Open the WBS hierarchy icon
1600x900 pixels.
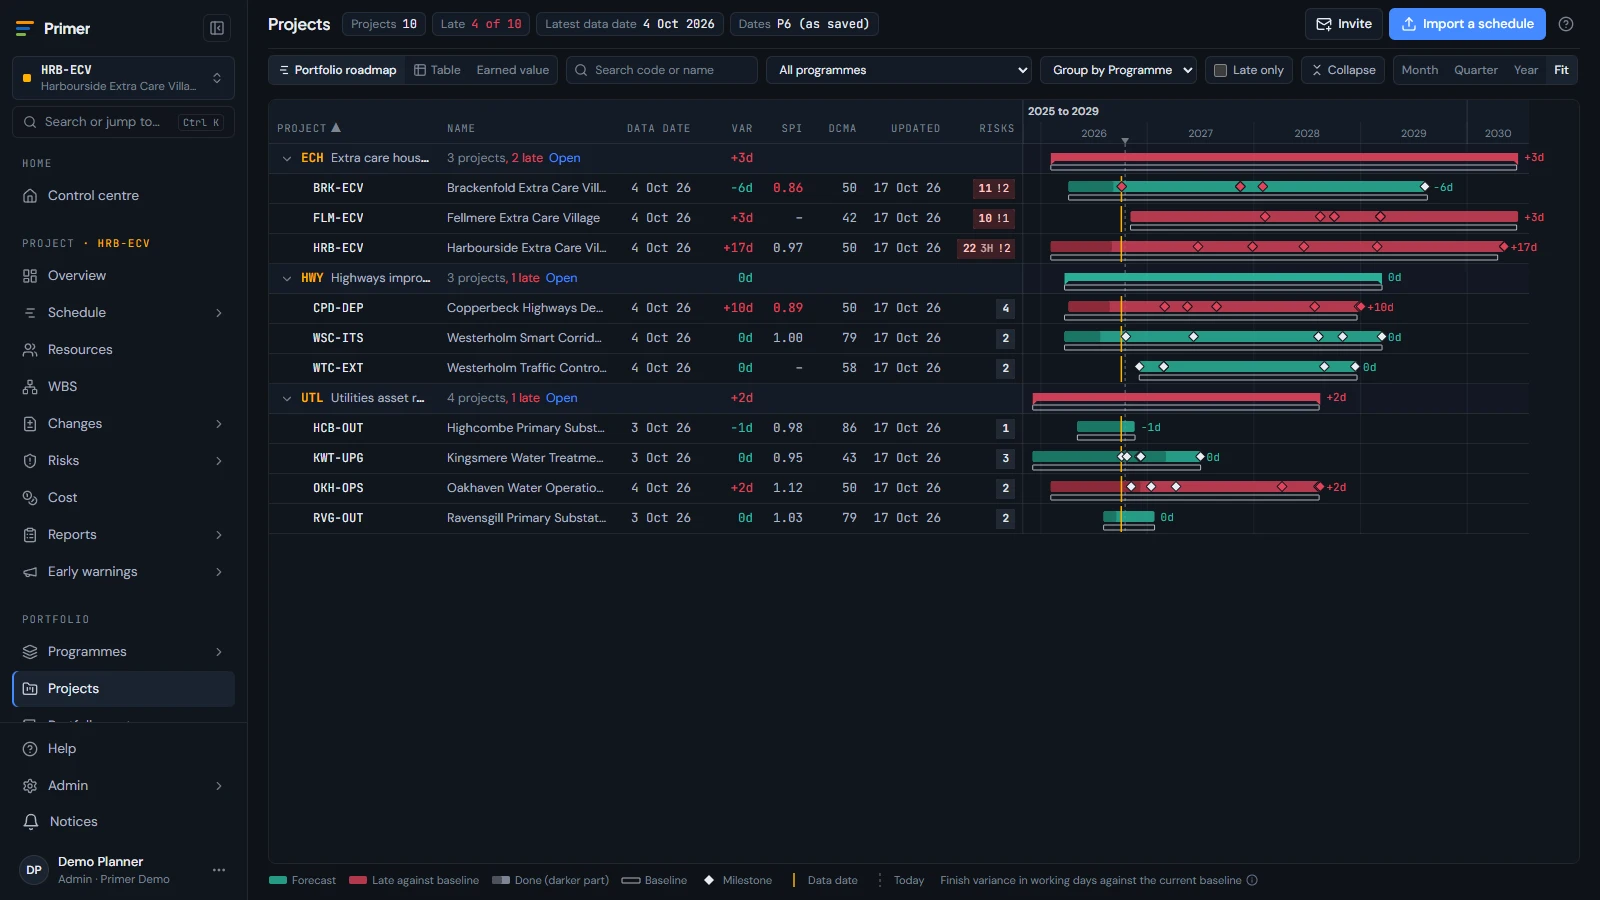pyautogui.click(x=30, y=387)
